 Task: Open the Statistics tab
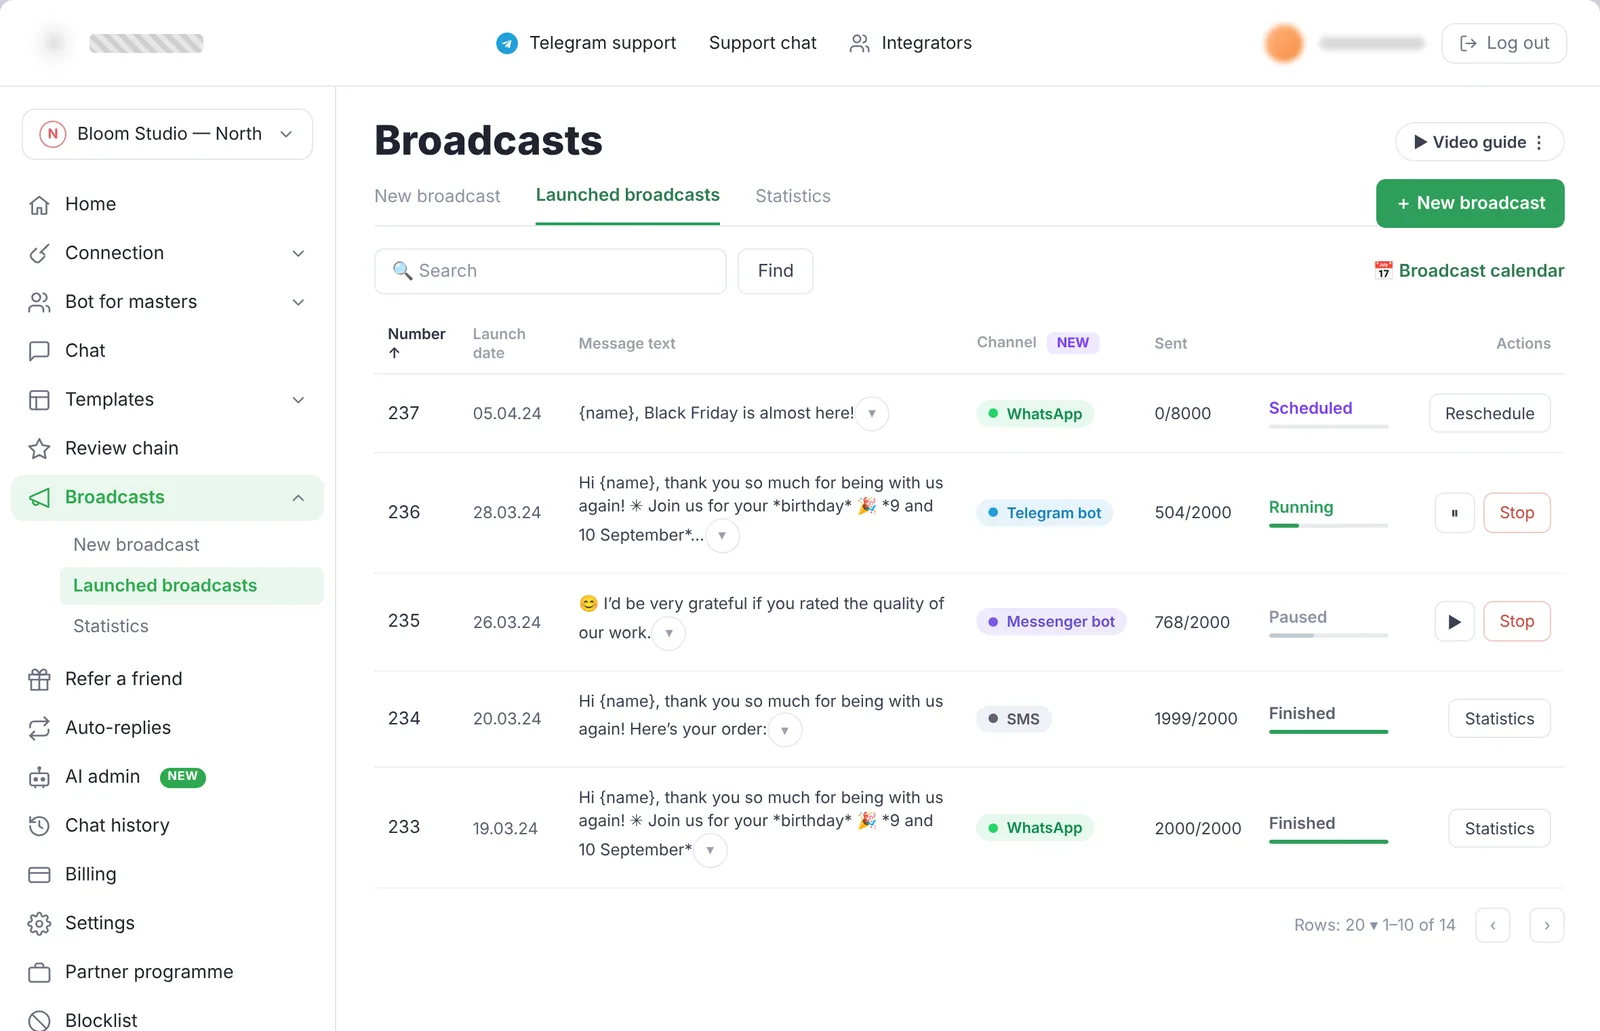(x=793, y=196)
